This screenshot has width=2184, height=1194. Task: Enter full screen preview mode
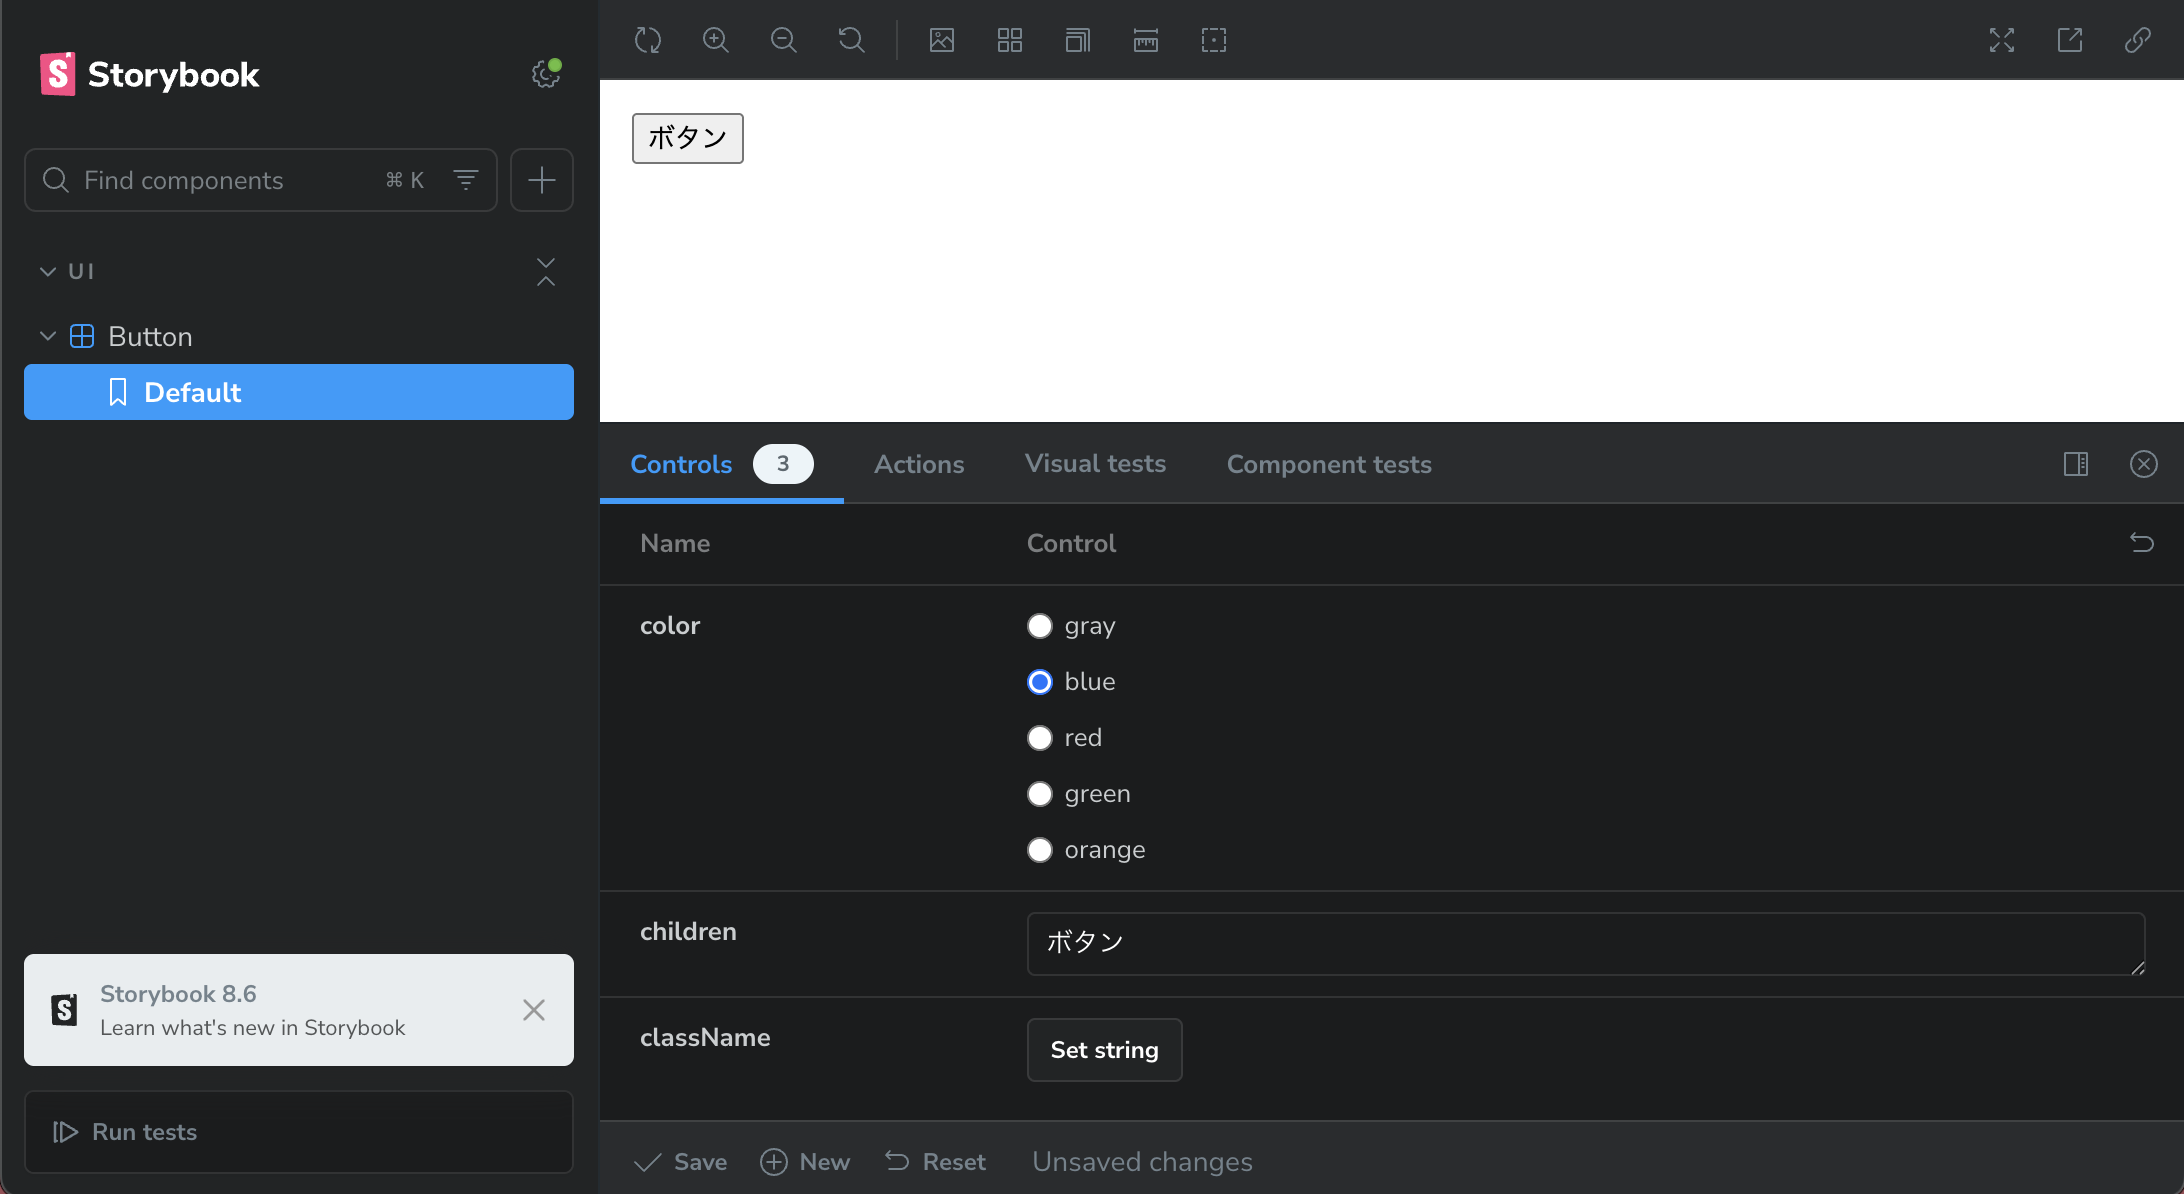(2002, 40)
